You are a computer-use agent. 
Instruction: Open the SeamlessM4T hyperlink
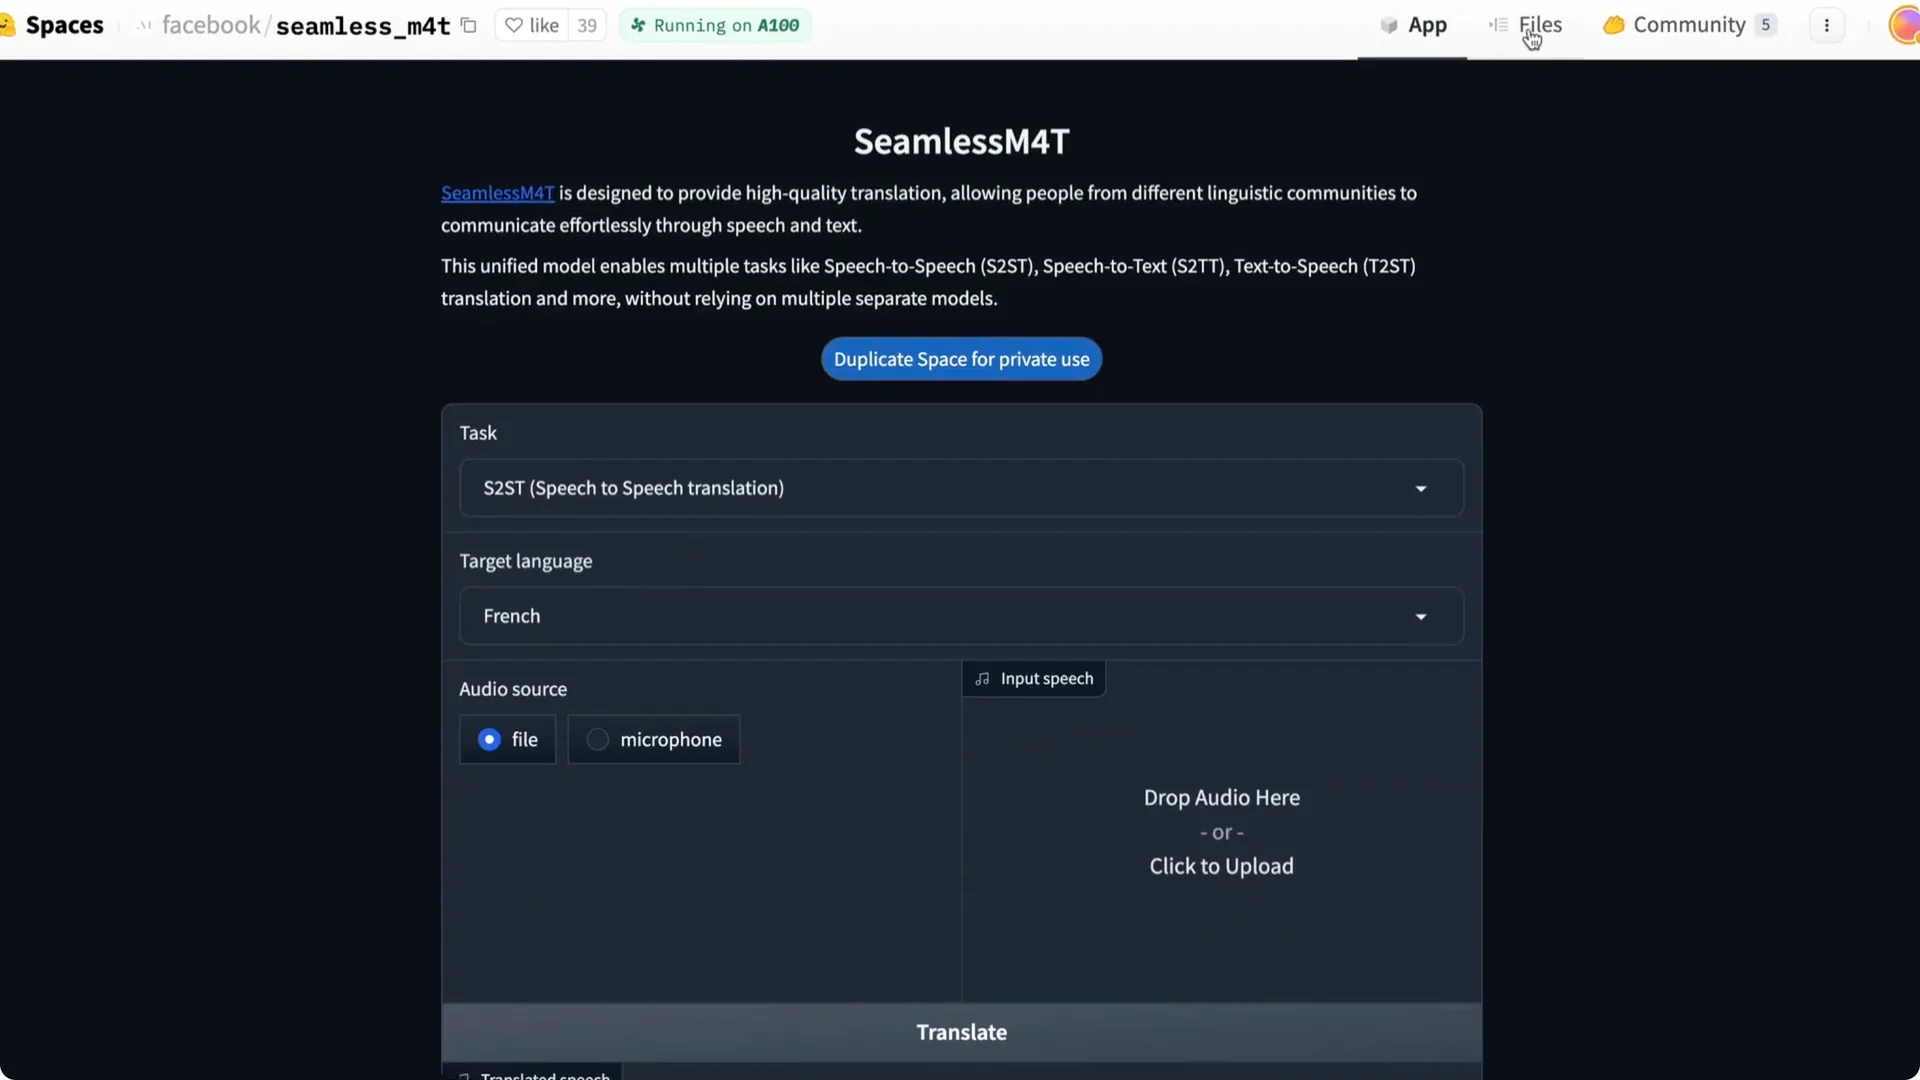[496, 193]
